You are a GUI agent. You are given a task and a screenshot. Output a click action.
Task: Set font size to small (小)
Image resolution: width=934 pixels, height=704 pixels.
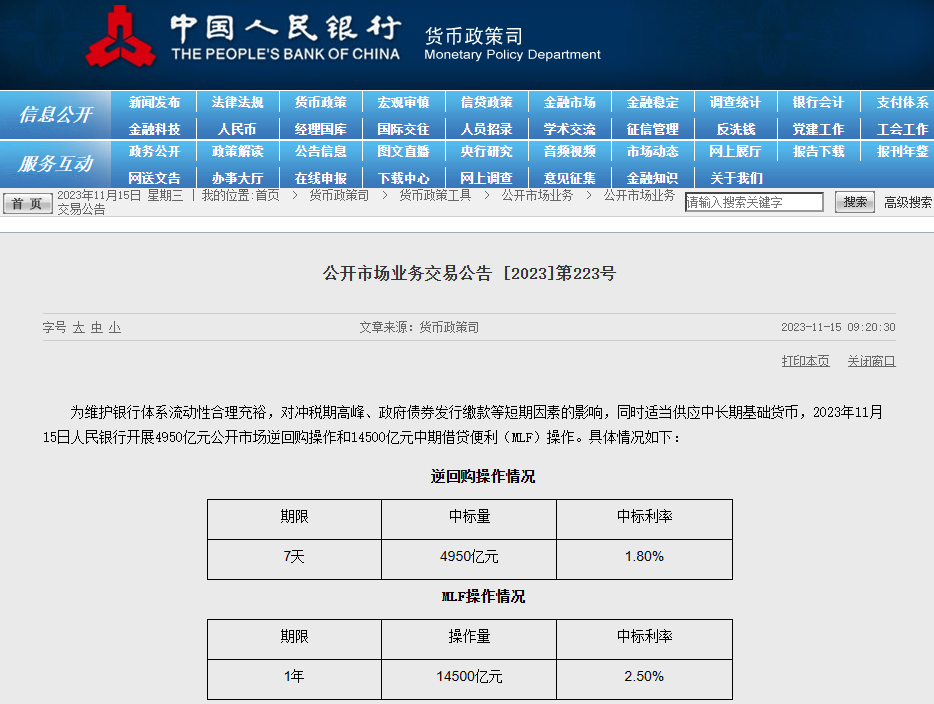(x=114, y=327)
